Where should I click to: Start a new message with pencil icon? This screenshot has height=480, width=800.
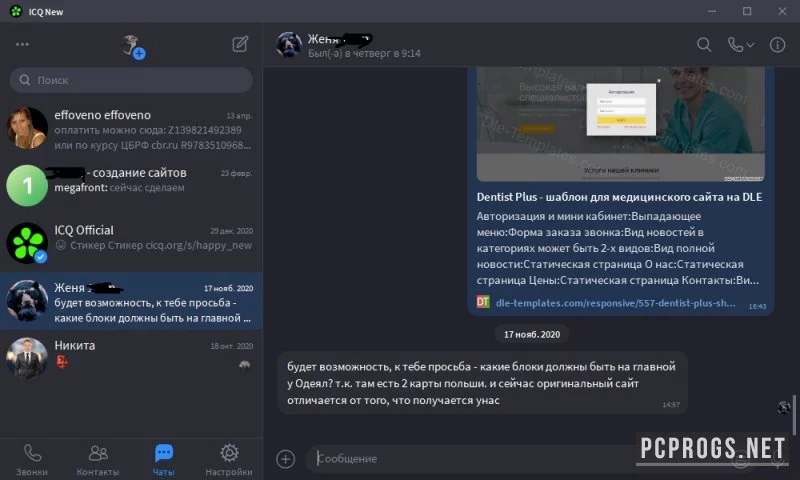(x=240, y=44)
